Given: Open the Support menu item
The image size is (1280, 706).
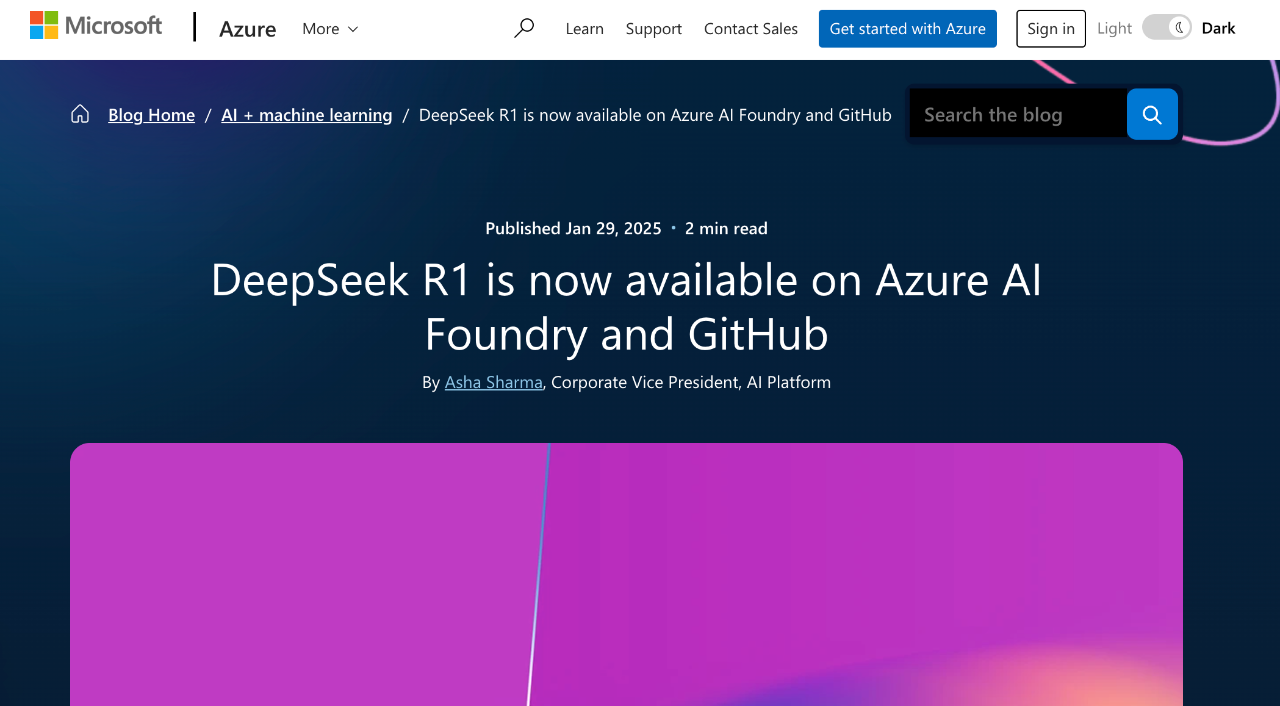Looking at the screenshot, I should (654, 29).
